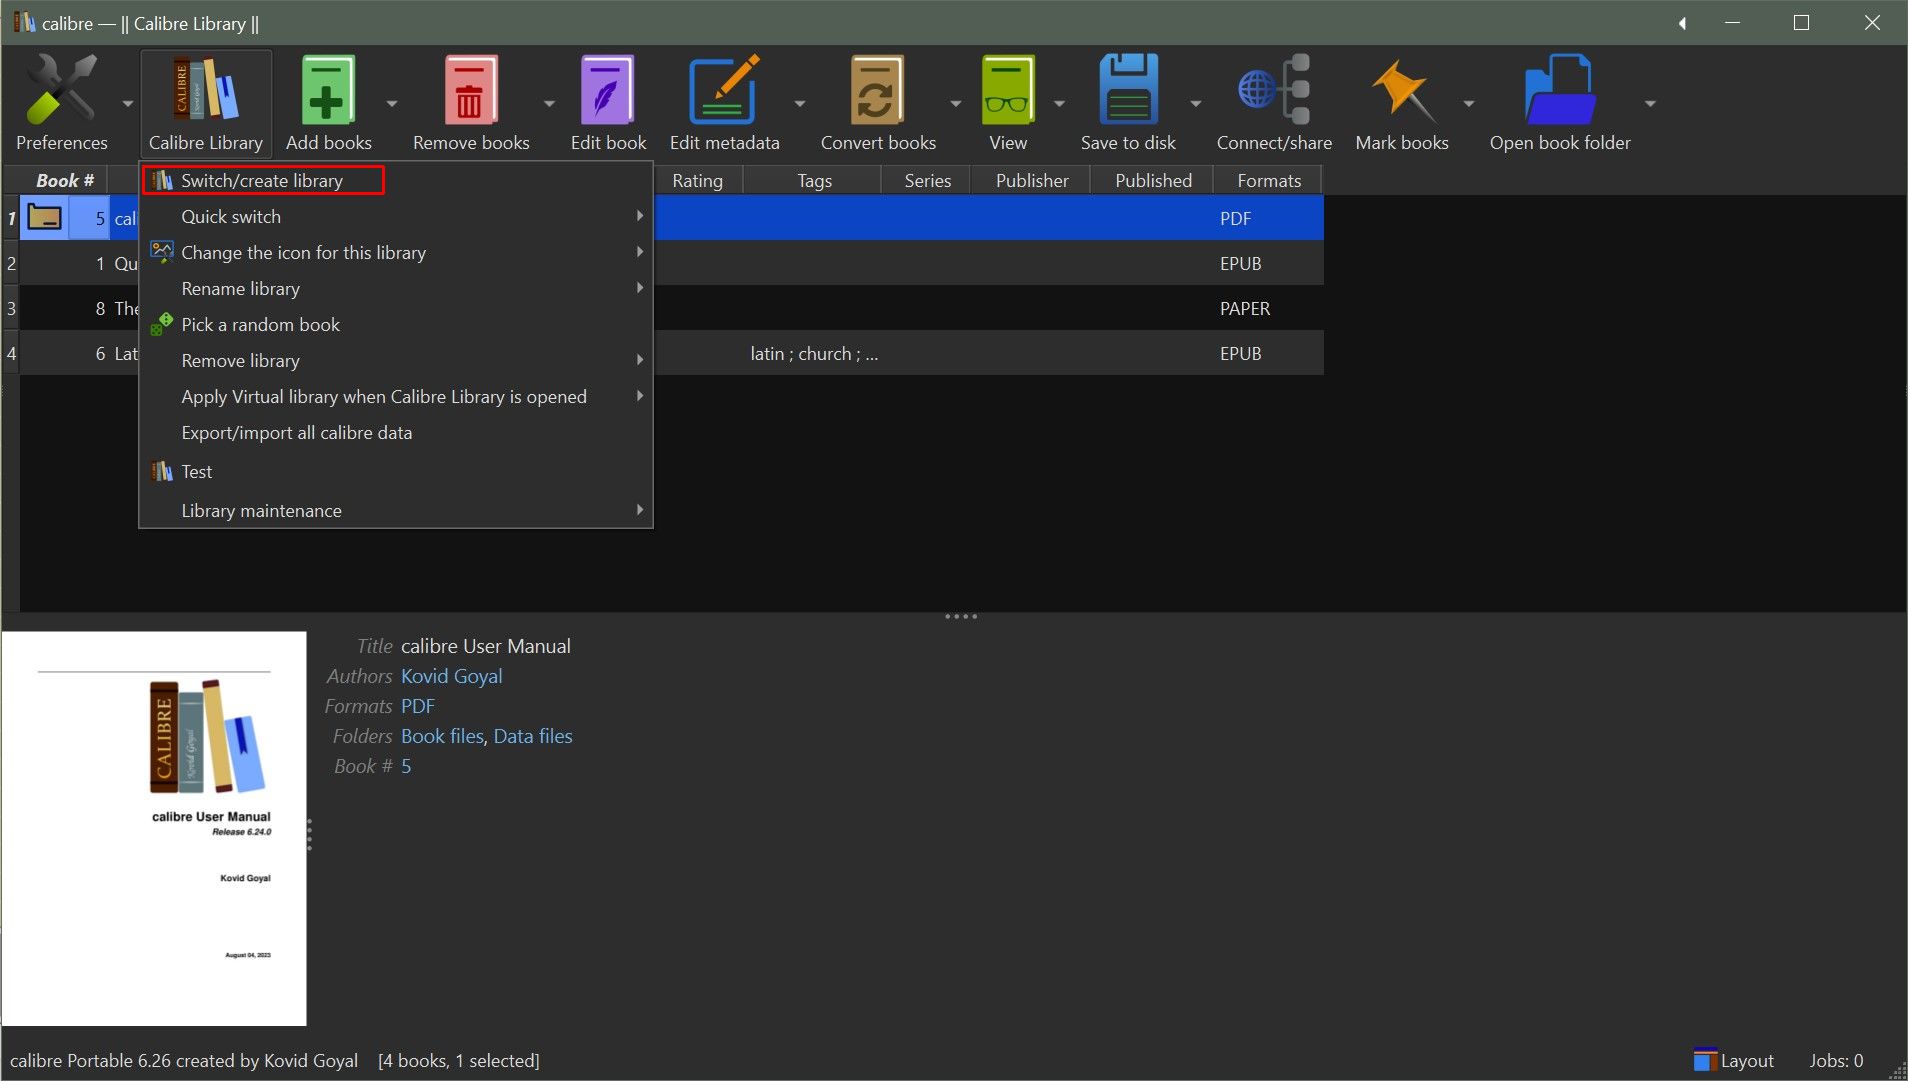The image size is (1908, 1081).
Task: Expand the Convert books dropdown arrow
Action: [x=955, y=103]
